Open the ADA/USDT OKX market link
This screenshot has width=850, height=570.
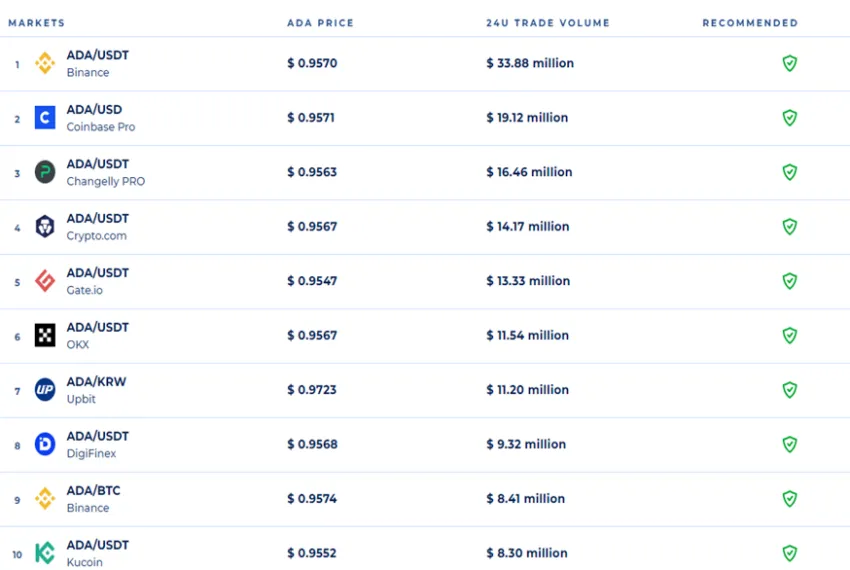tap(98, 335)
